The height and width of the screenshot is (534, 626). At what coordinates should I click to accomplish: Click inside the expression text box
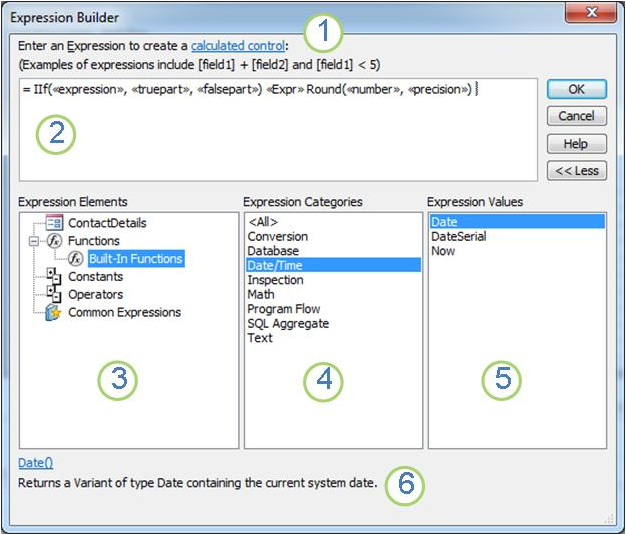coord(278,130)
